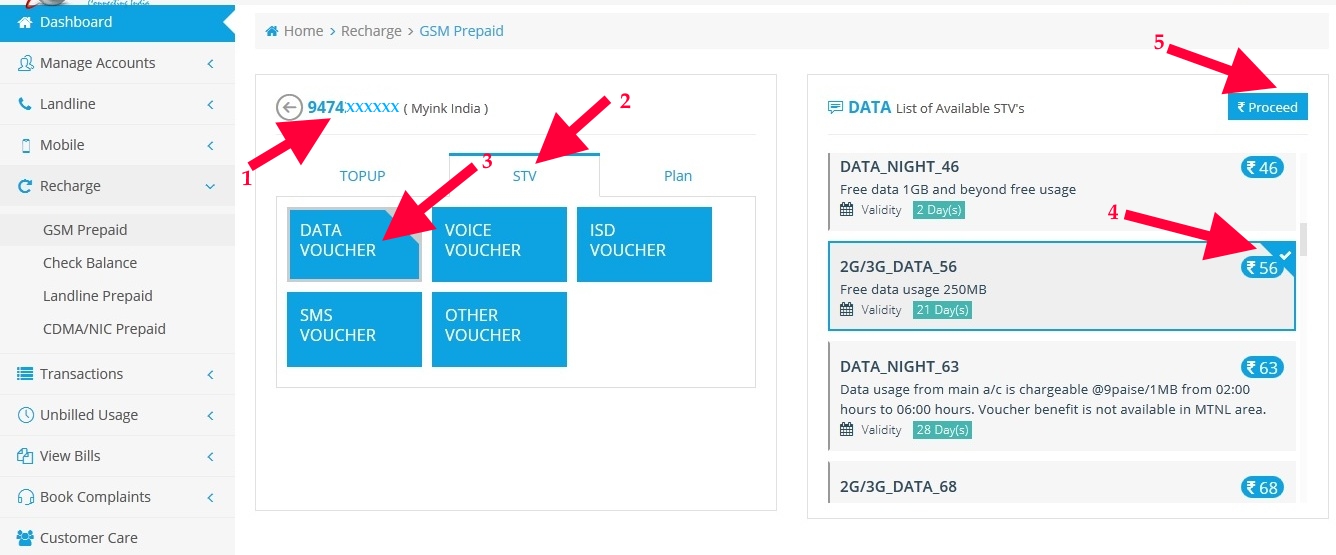The width and height of the screenshot is (1336, 555).
Task: Click the ₹46 price badge
Action: tap(1263, 168)
